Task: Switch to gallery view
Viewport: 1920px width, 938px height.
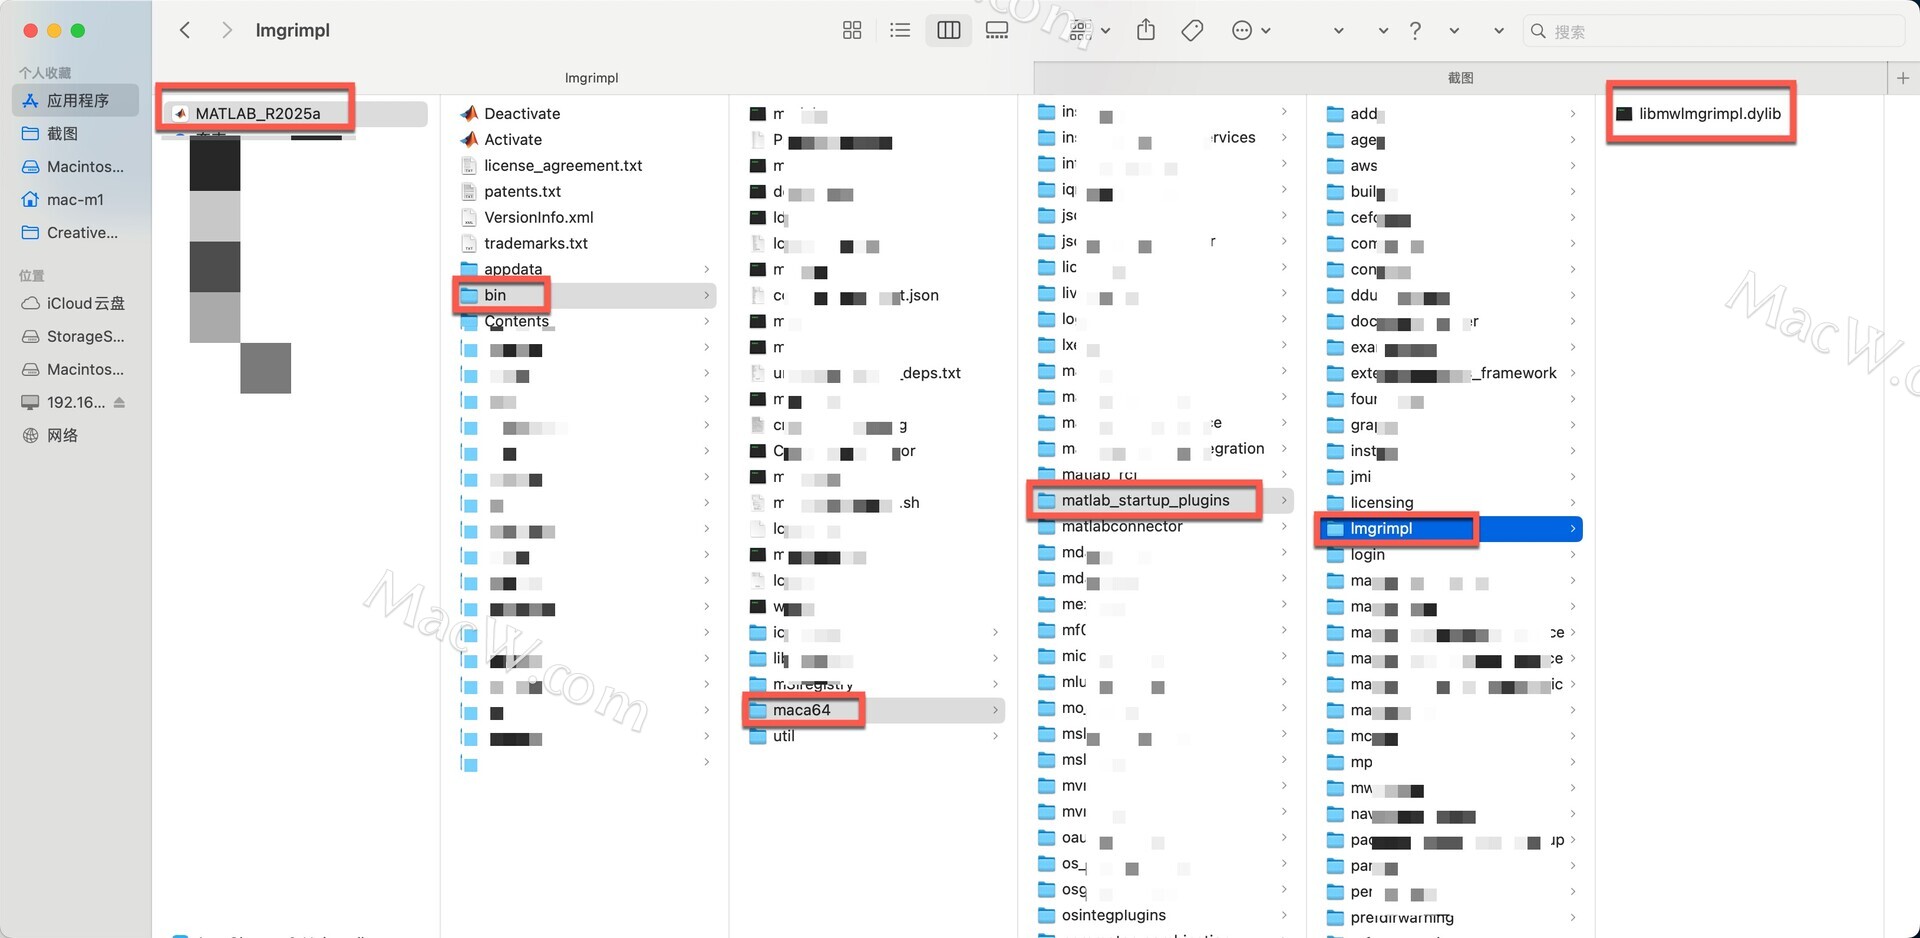Action: pyautogui.click(x=997, y=31)
